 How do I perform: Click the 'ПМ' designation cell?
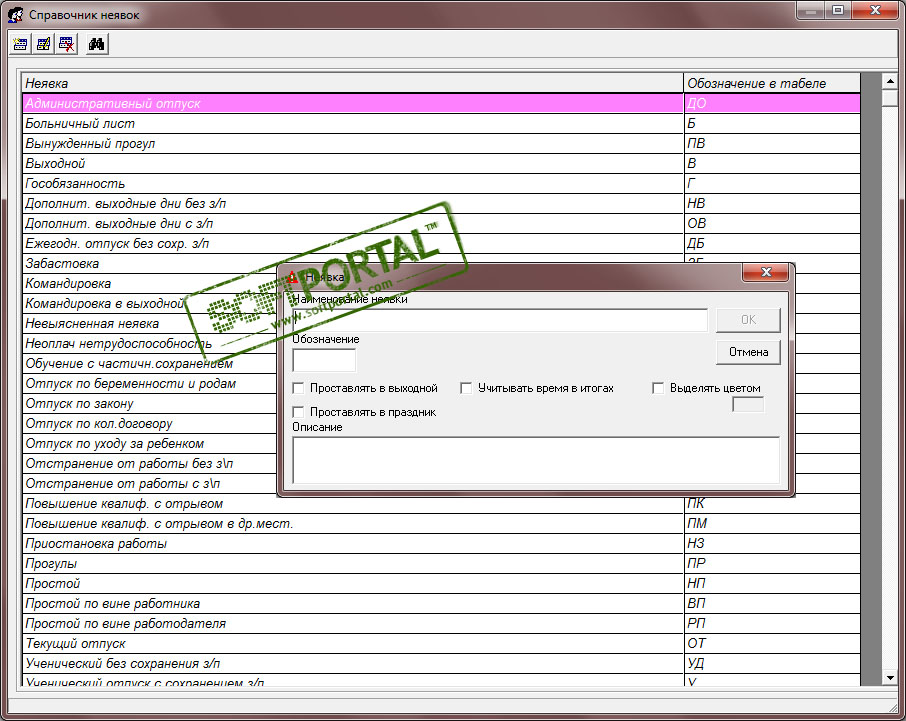pos(772,523)
